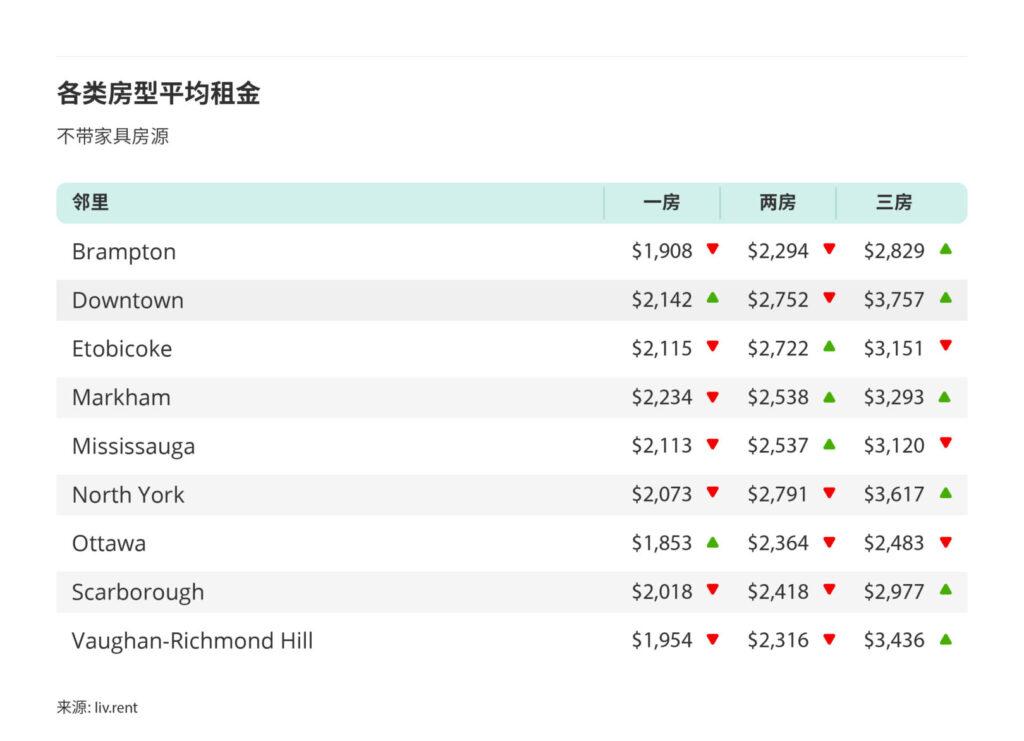The width and height of the screenshot is (1024, 741).
Task: Select the red decrease indicator on Etobicoke's three-bedroom rent
Action: pos(946,348)
